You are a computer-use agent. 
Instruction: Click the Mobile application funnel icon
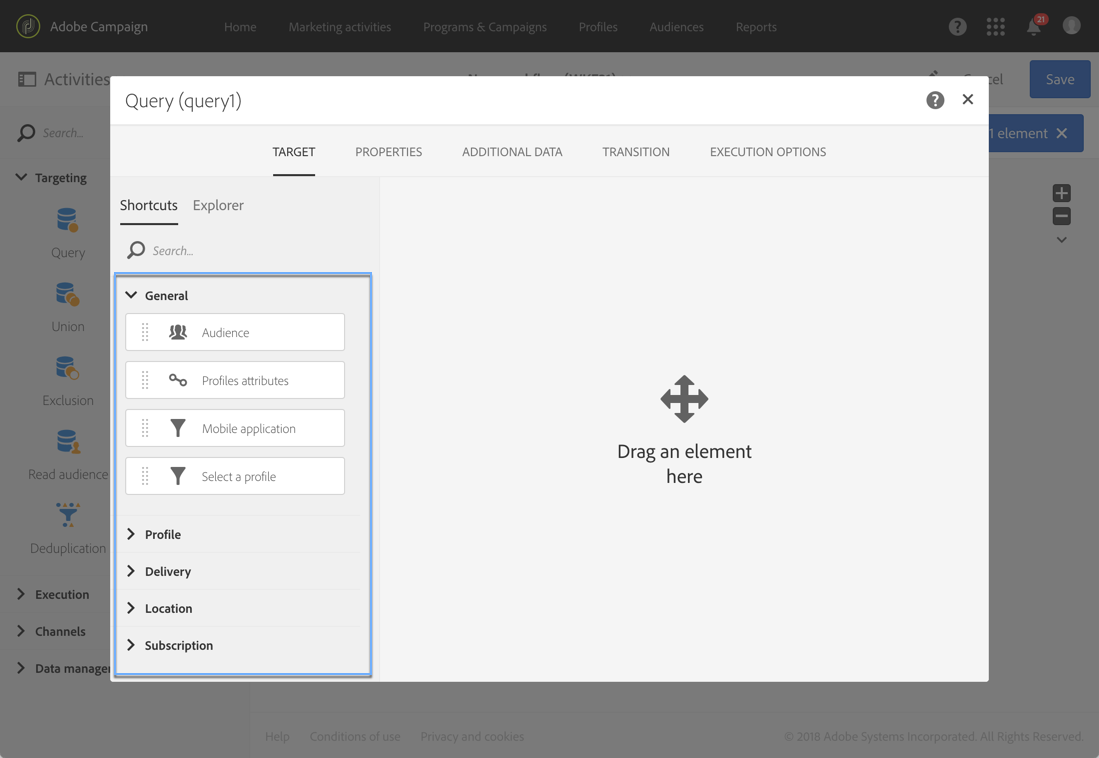178,428
